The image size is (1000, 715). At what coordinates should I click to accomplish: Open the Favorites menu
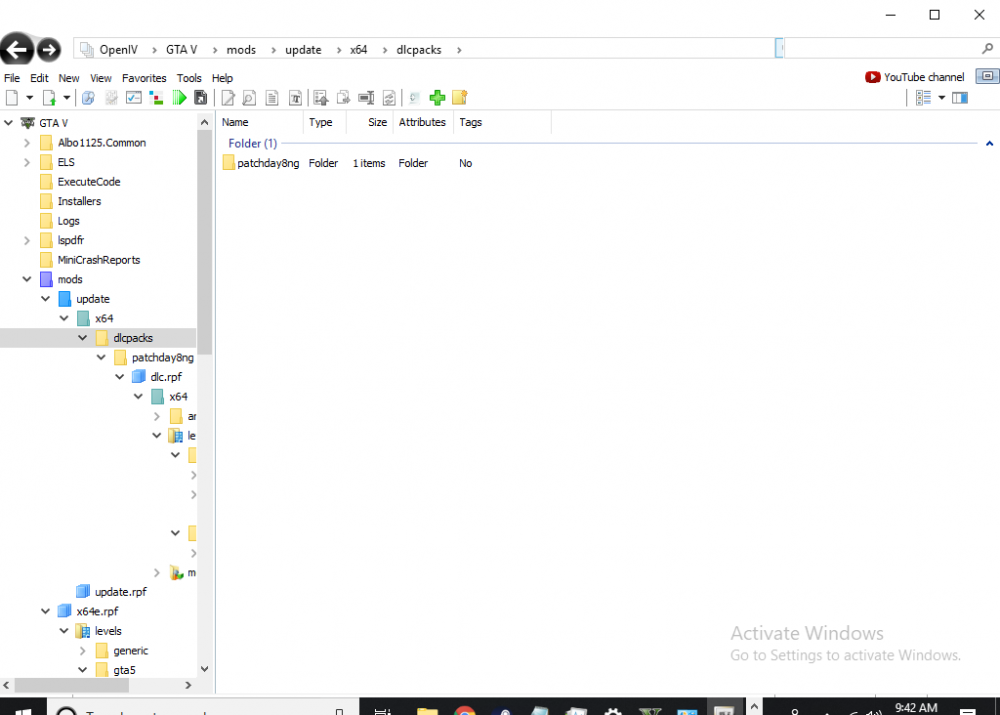(144, 78)
